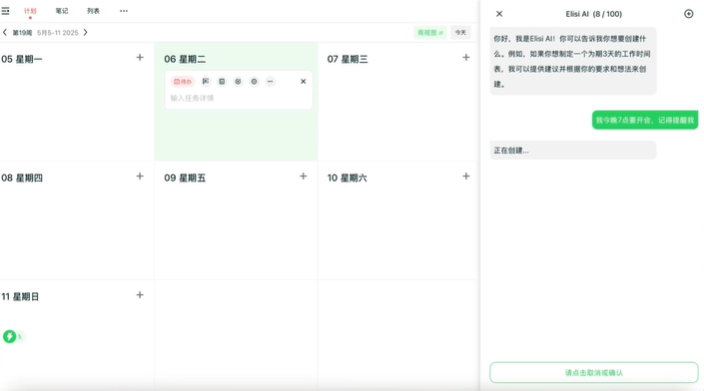Select the 06 星期二 day header

pos(185,59)
